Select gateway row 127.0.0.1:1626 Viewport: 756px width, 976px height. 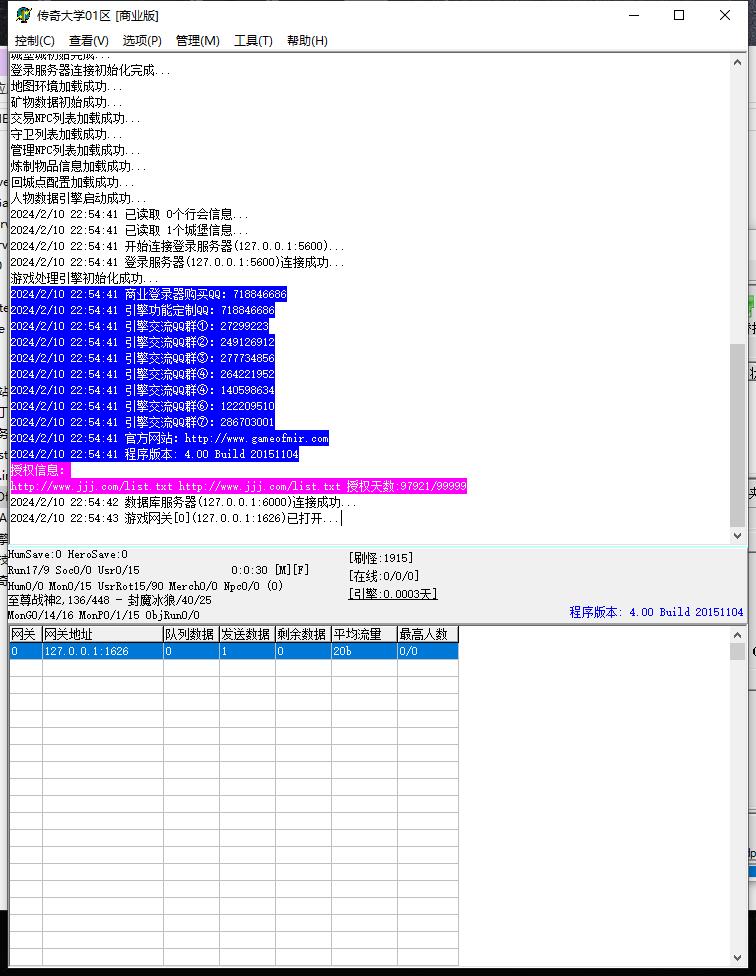point(233,651)
